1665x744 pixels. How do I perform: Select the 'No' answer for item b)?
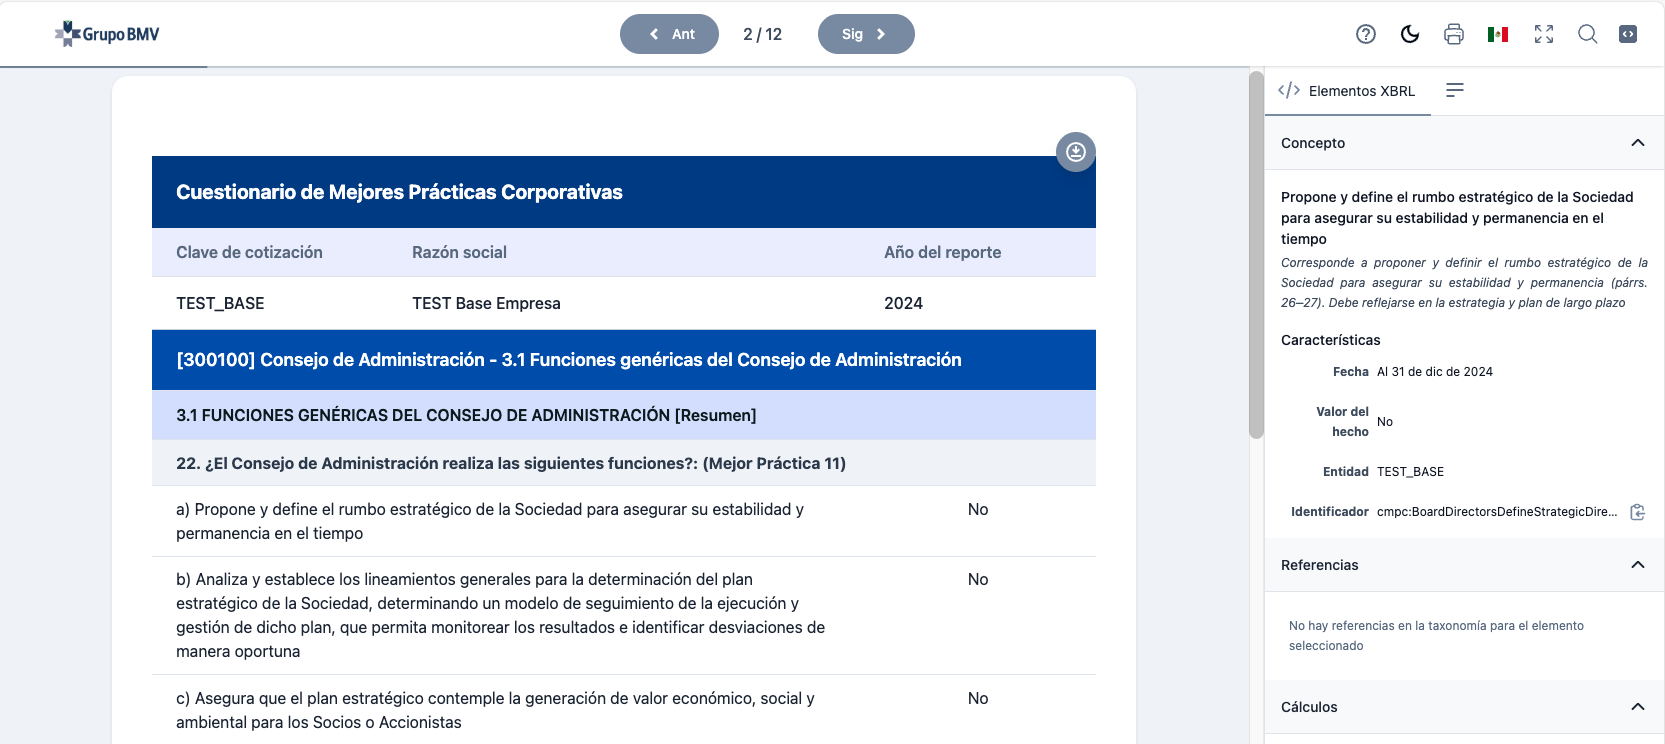pyautogui.click(x=978, y=580)
